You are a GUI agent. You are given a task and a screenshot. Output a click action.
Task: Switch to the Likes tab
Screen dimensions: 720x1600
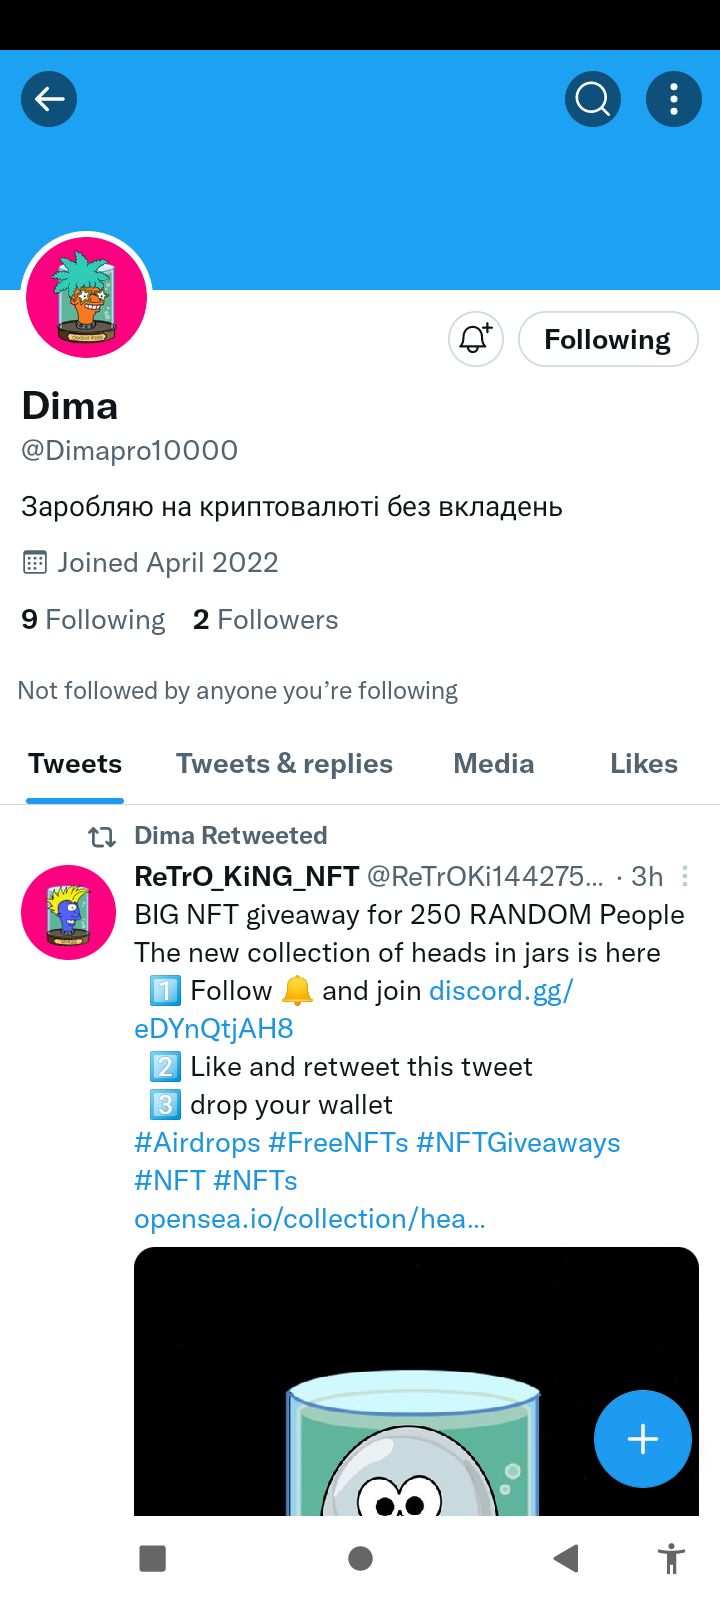tap(643, 764)
